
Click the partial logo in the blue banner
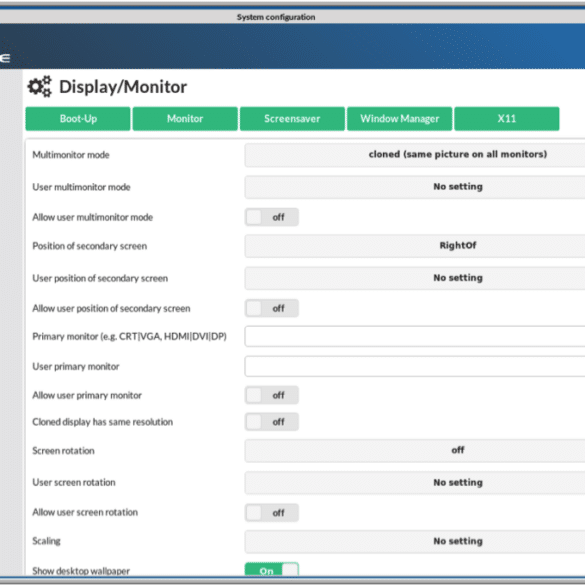tap(5, 58)
